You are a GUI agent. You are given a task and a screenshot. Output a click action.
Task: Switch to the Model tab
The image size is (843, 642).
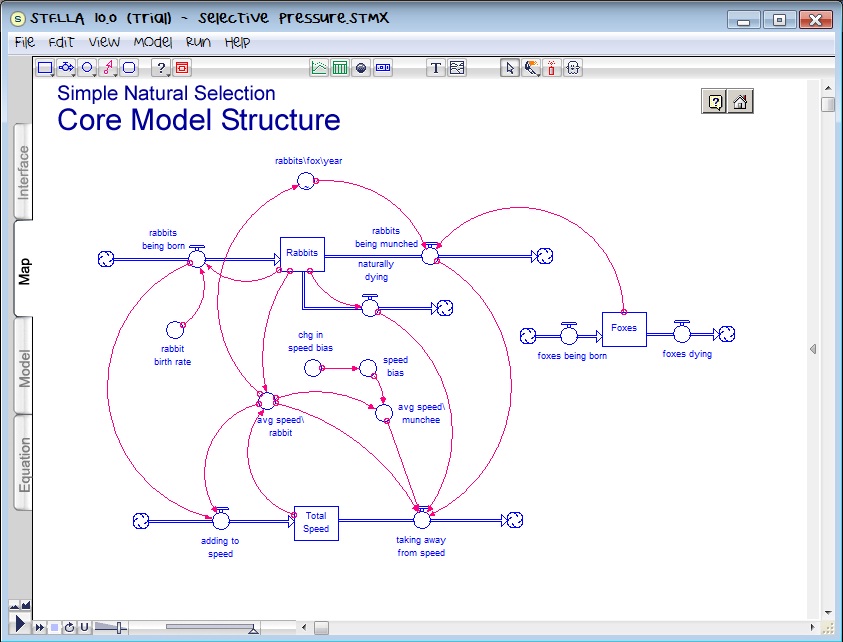tap(24, 365)
